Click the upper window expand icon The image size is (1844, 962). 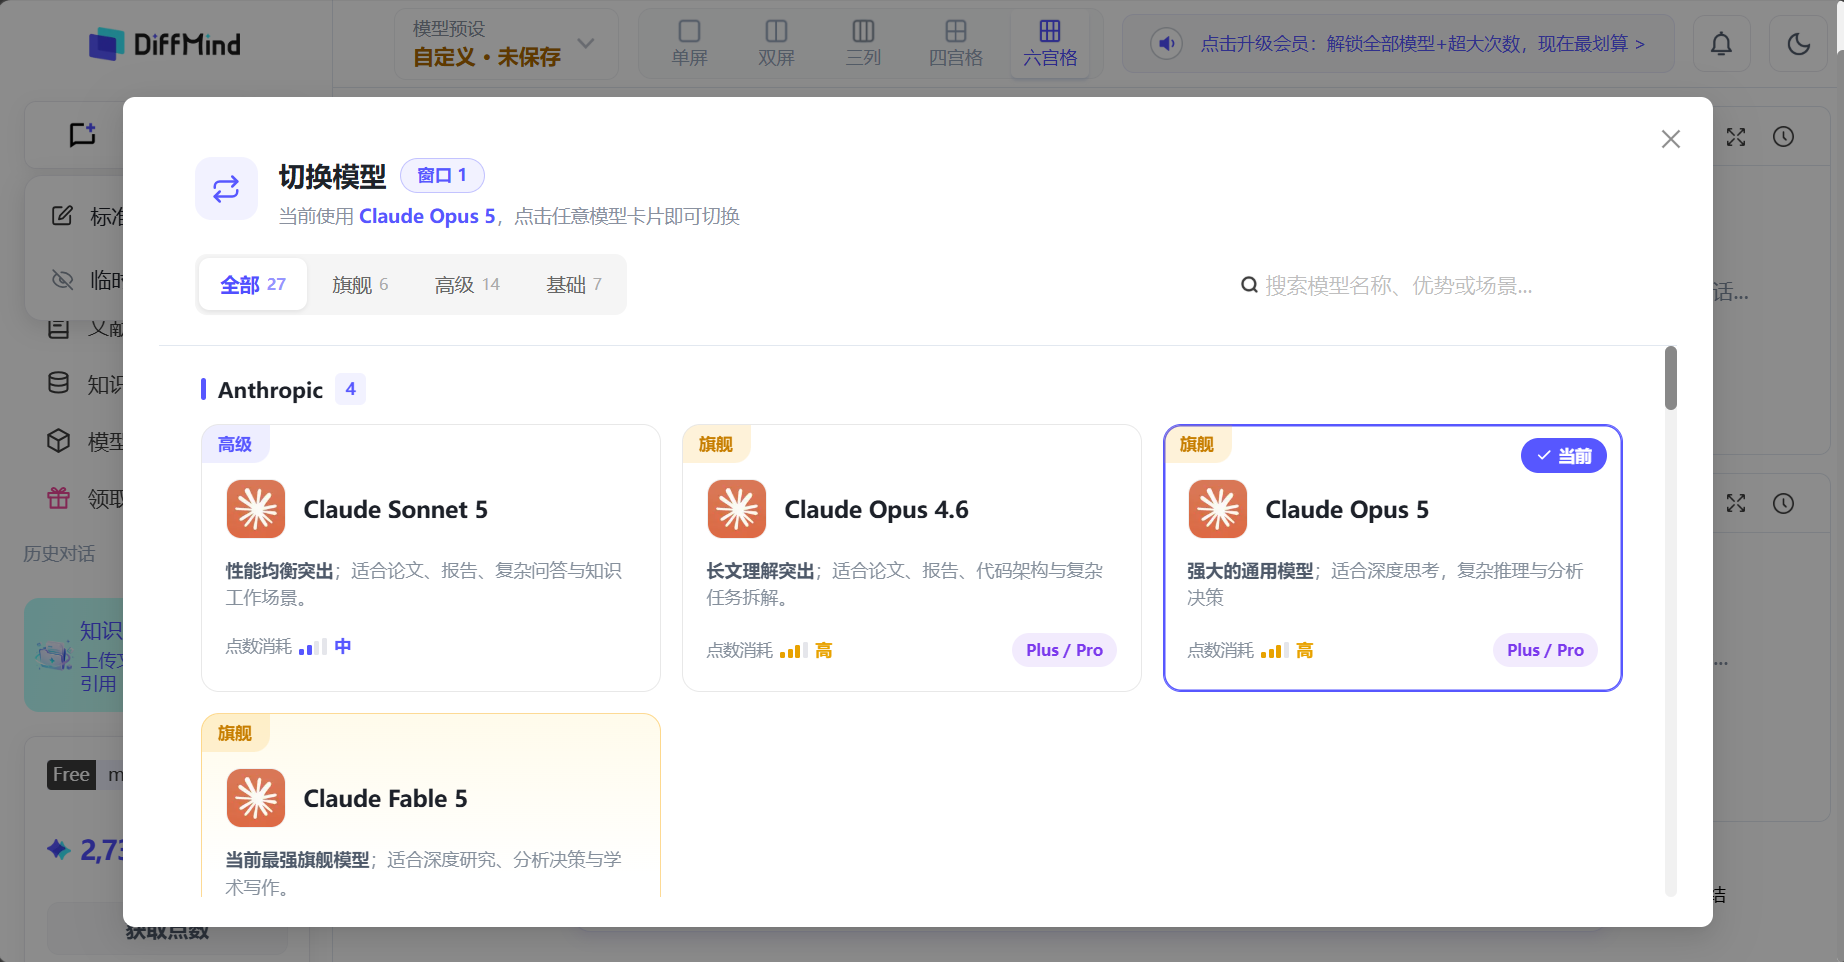coord(1736,137)
